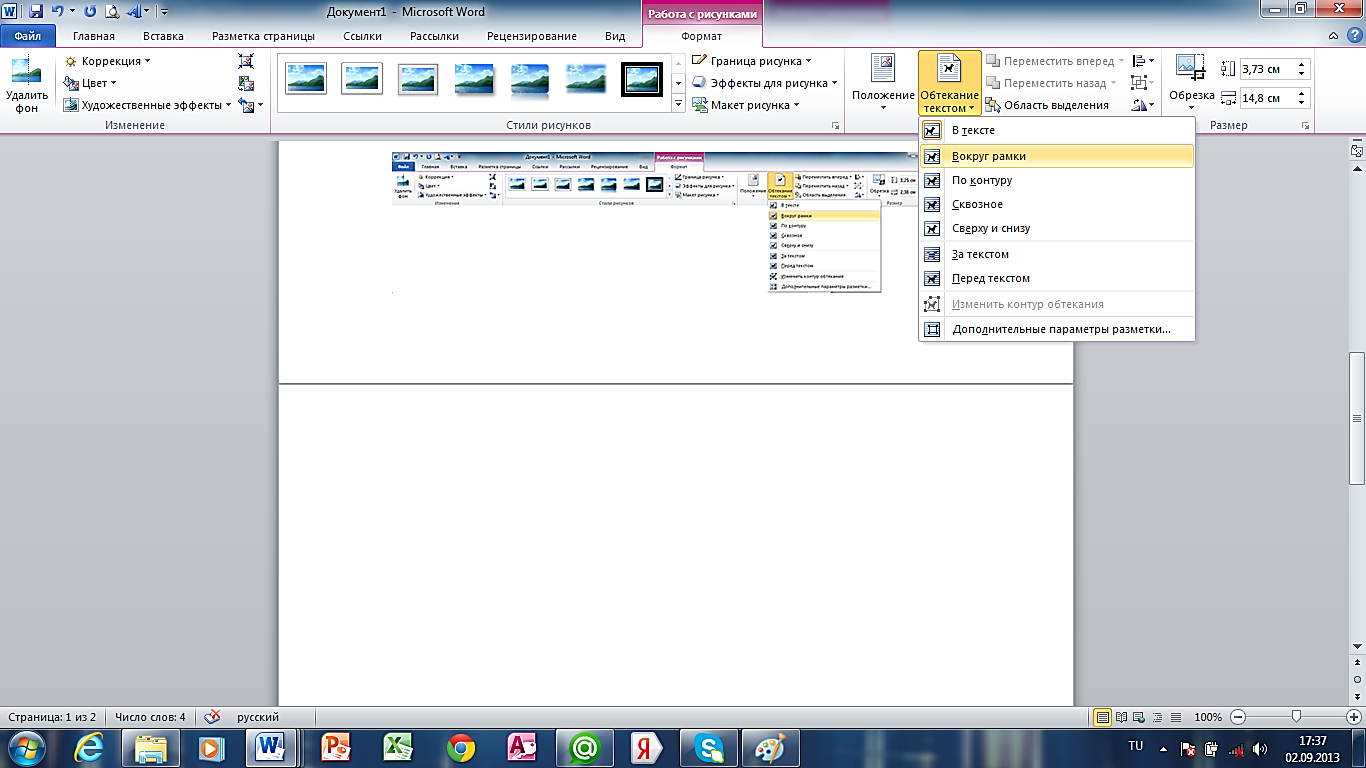Click the Redo icon in quick access toolbar
This screenshot has height=768, width=1366.
(89, 12)
